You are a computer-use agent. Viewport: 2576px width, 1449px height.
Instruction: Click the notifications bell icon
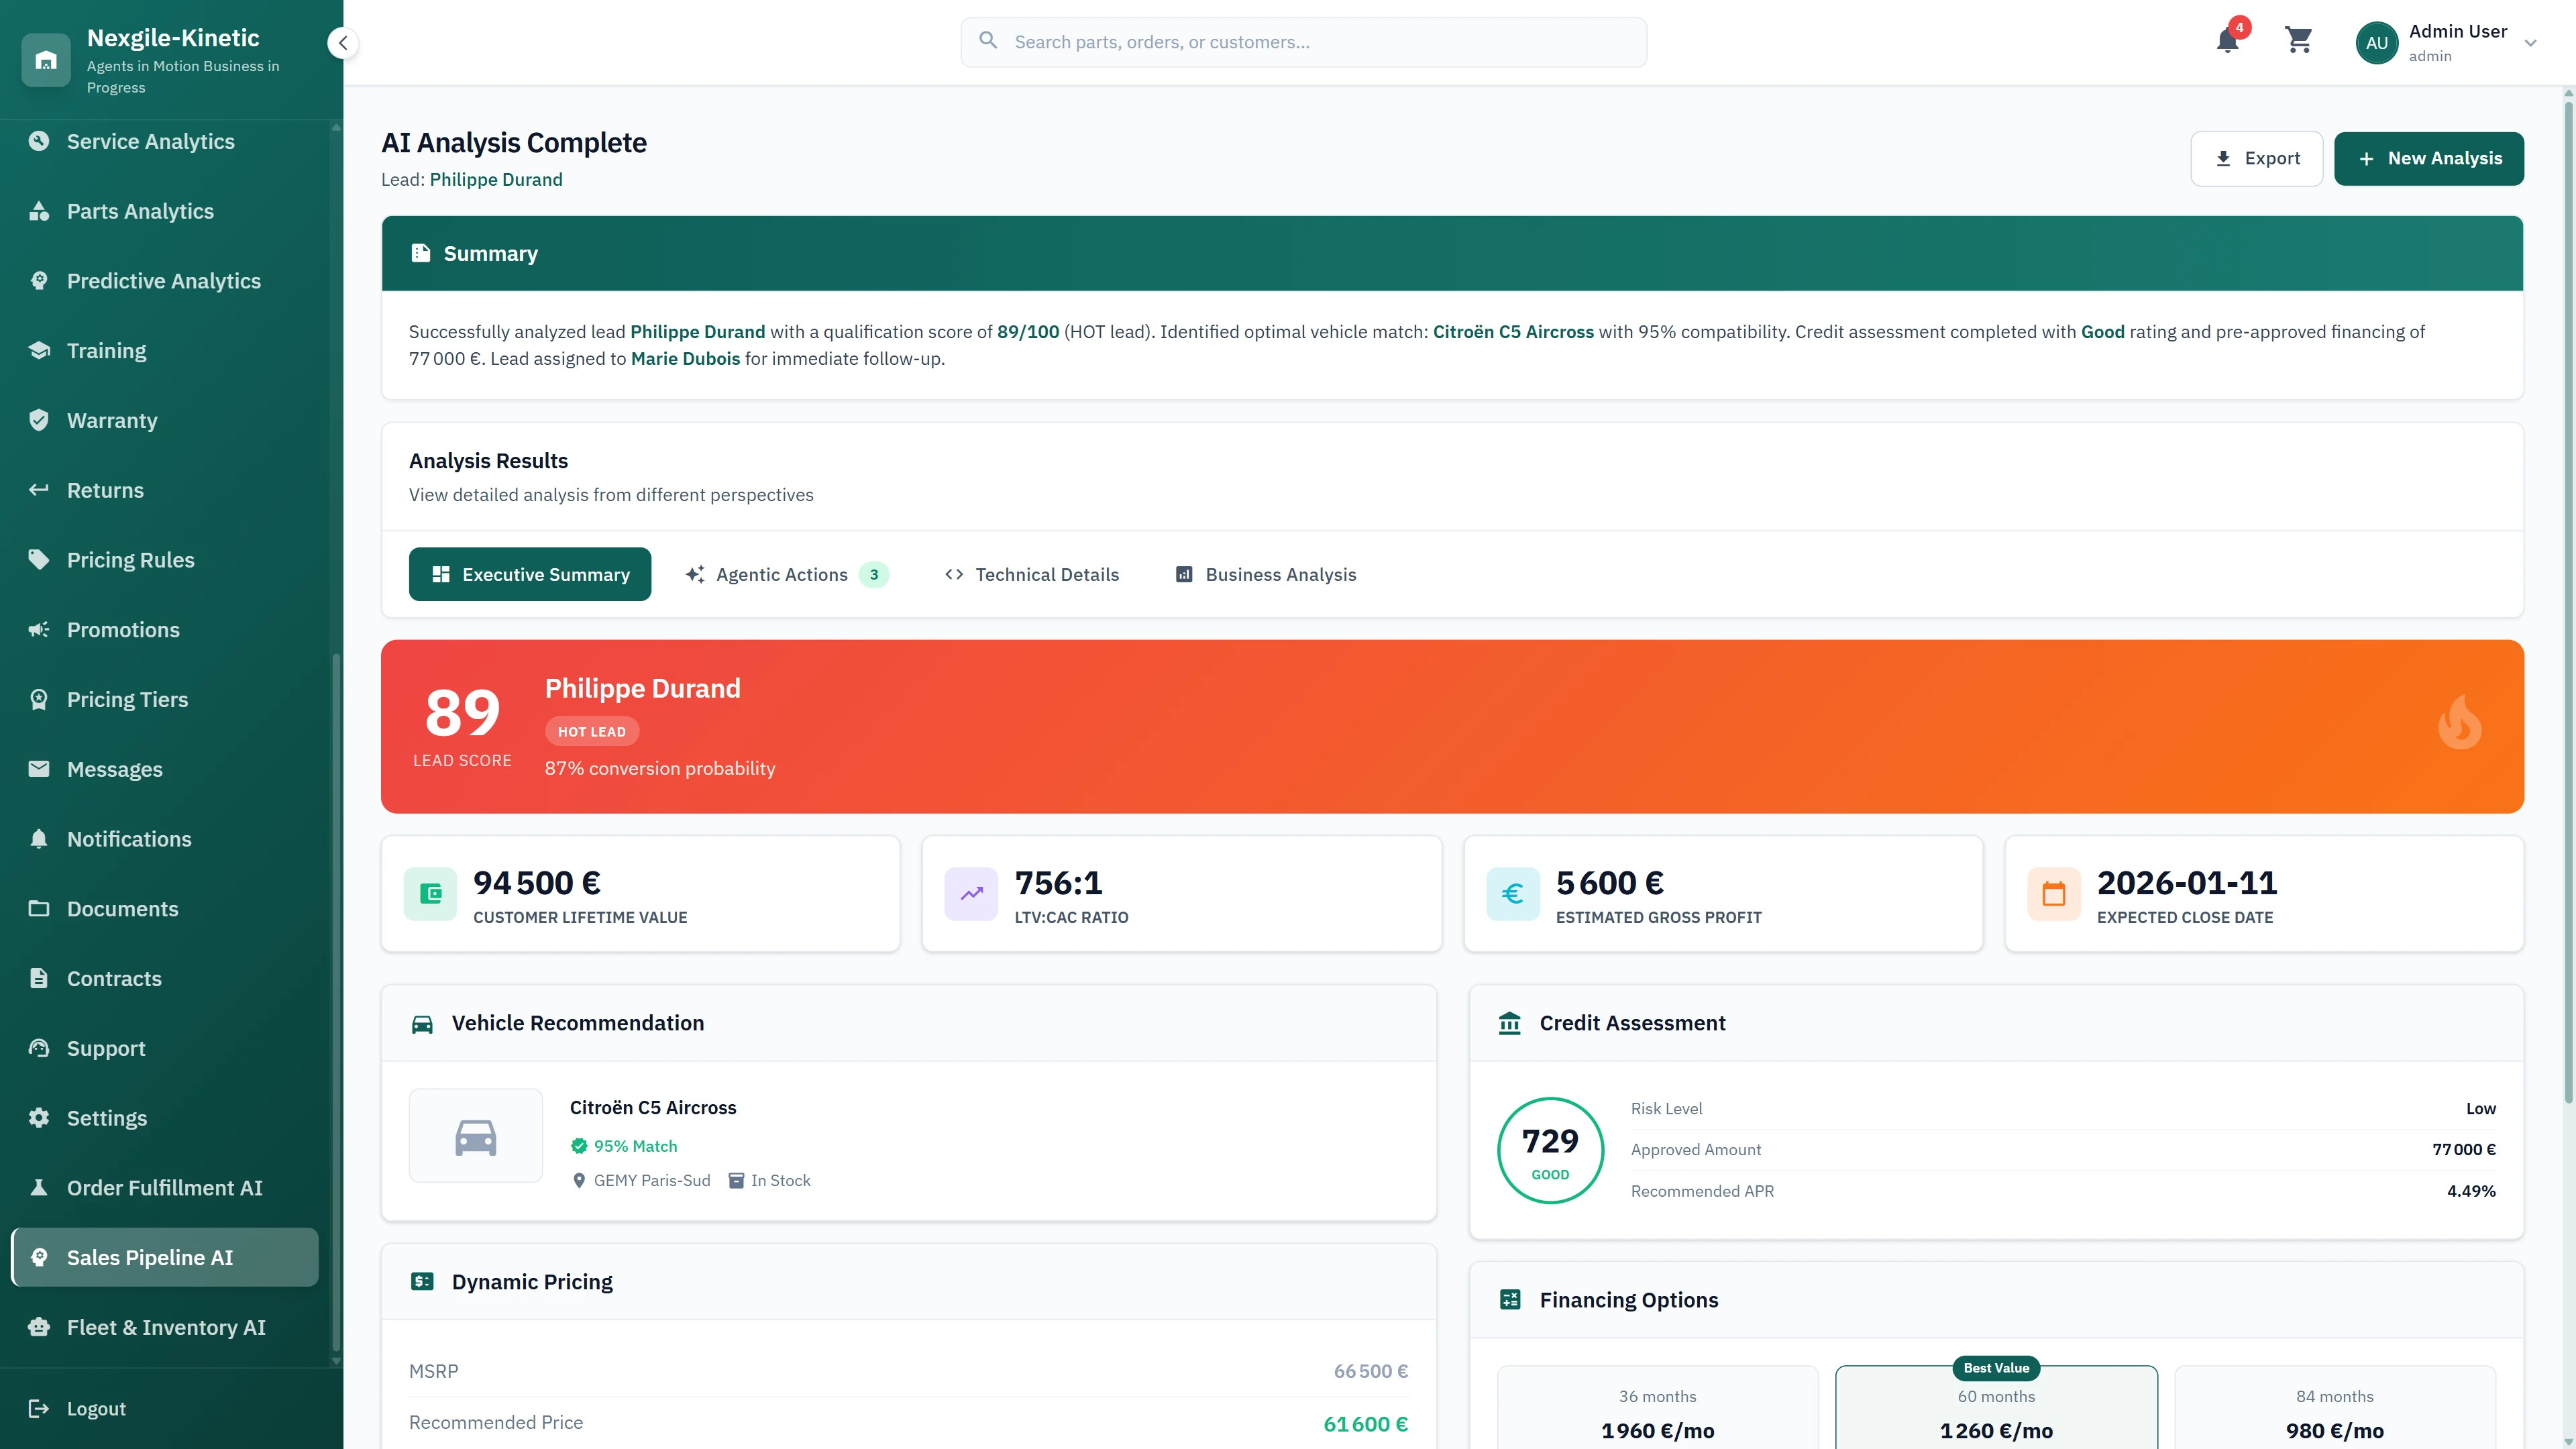2227,42
